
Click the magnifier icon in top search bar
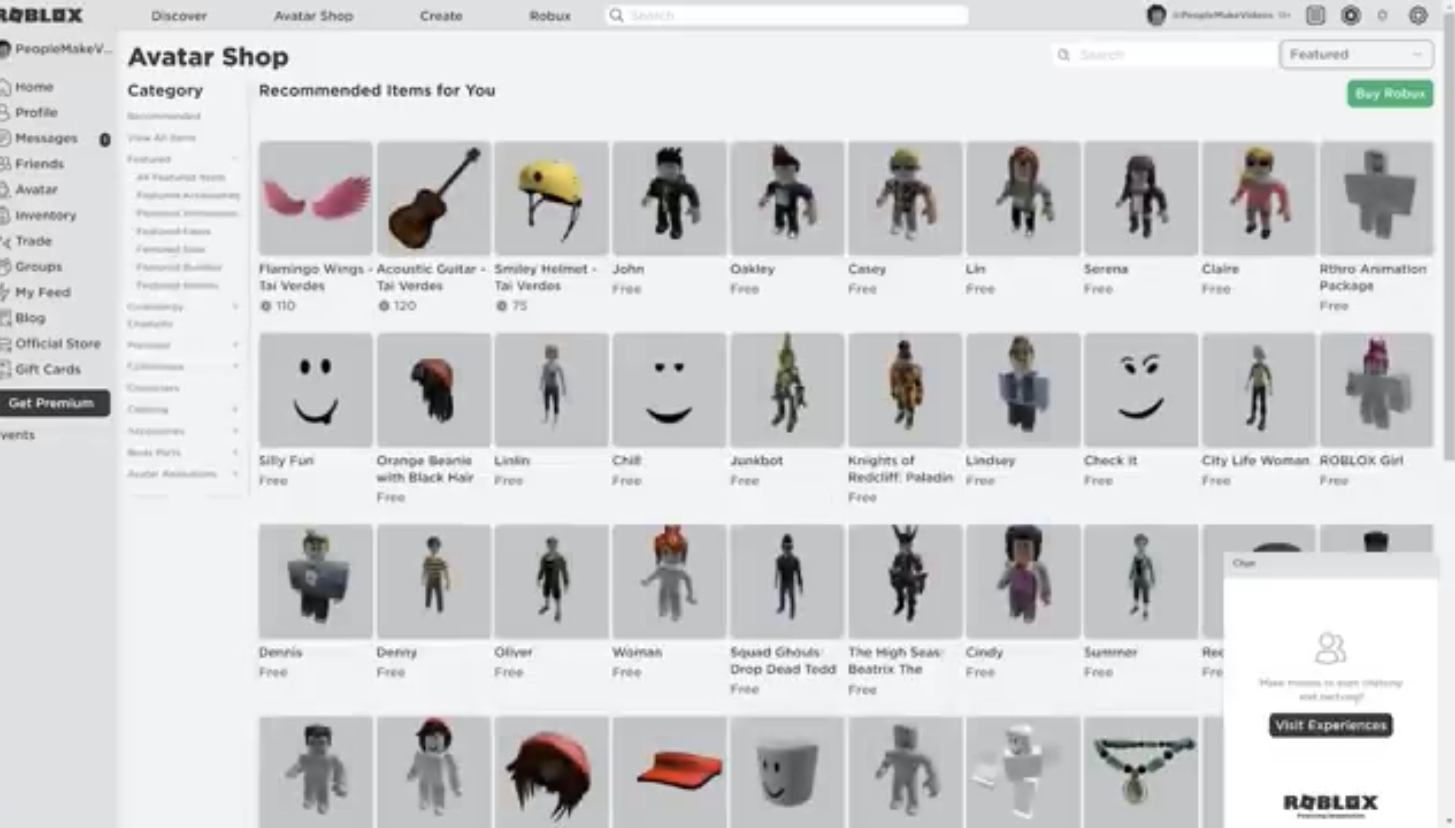[617, 15]
